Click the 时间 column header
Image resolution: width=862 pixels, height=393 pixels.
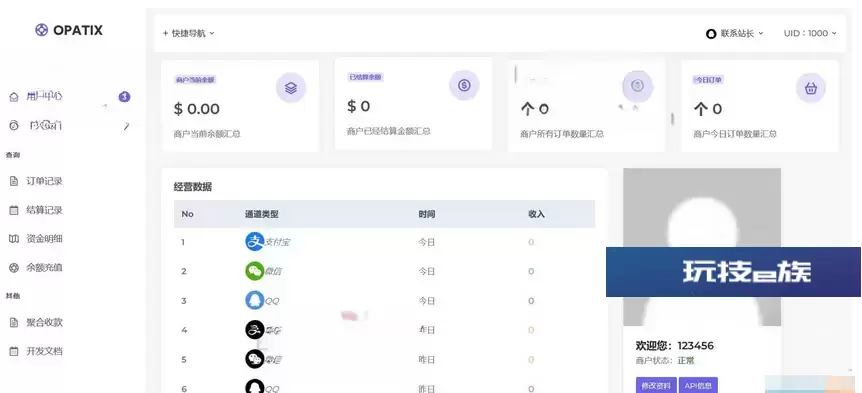pos(427,214)
